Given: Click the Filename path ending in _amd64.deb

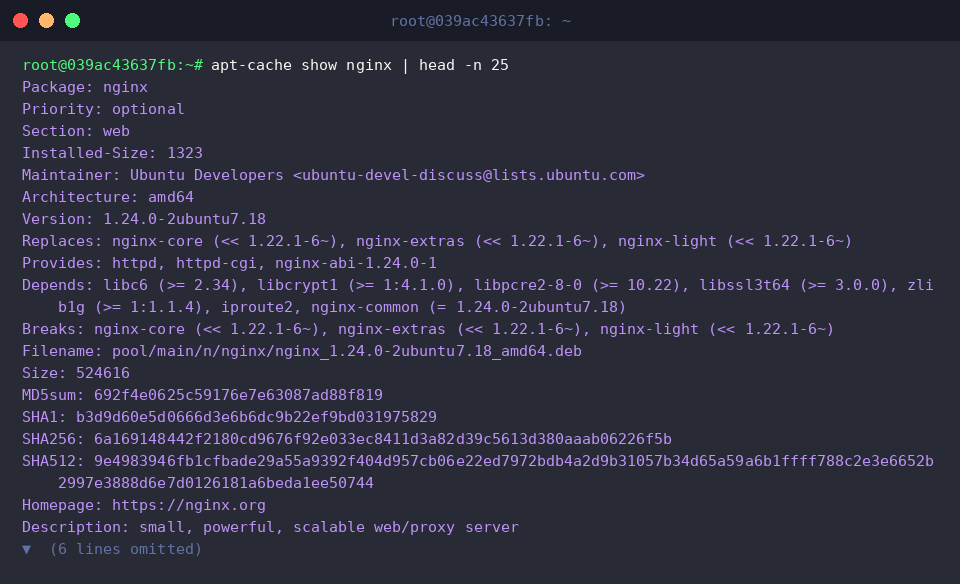Looking at the screenshot, I should pyautogui.click(x=347, y=351).
